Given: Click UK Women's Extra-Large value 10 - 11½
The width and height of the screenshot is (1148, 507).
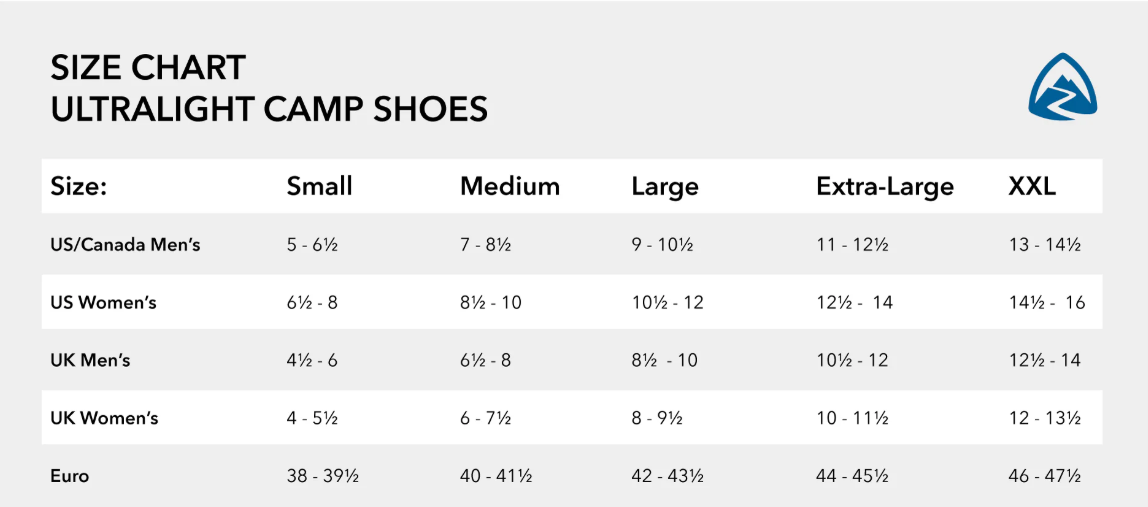Looking at the screenshot, I should [852, 418].
